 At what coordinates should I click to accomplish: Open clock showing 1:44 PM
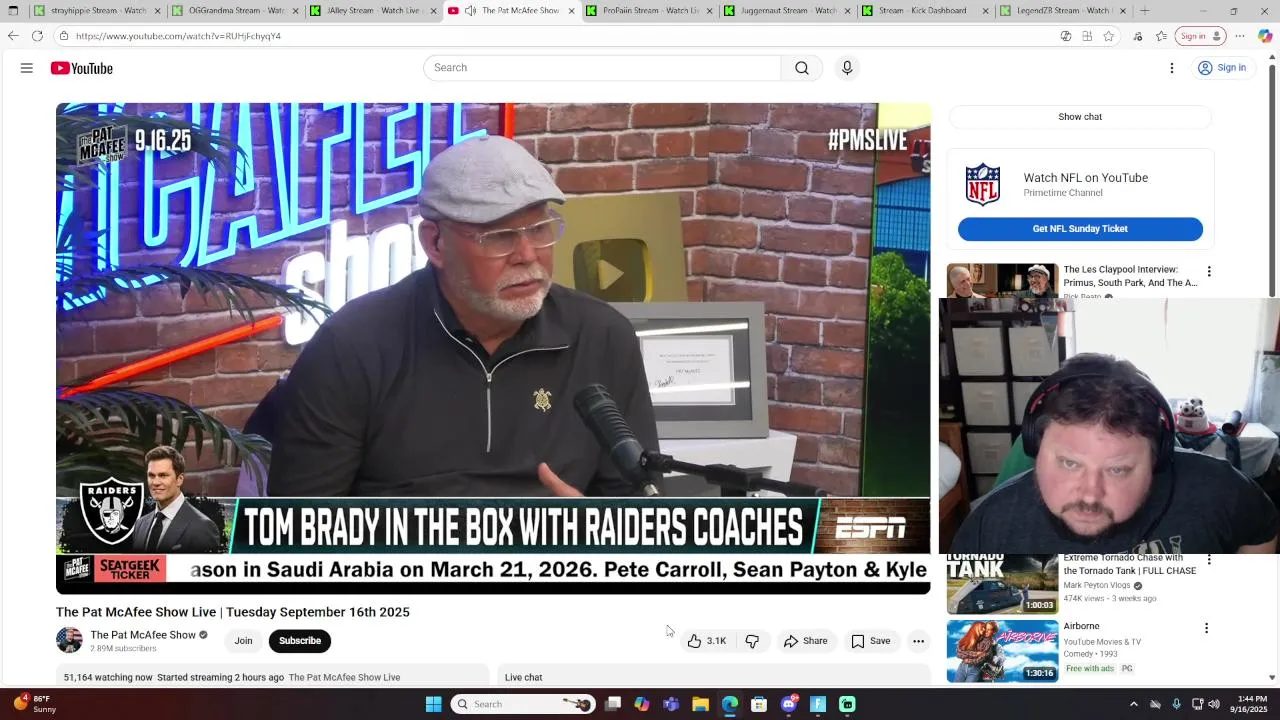pyautogui.click(x=1251, y=704)
